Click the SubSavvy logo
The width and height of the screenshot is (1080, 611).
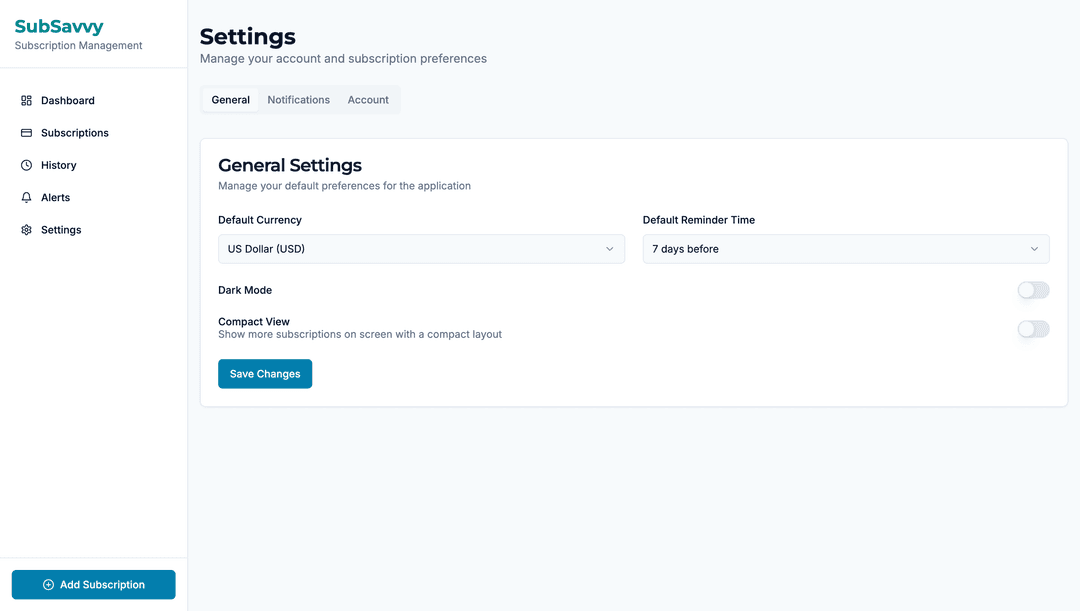[x=60, y=26]
